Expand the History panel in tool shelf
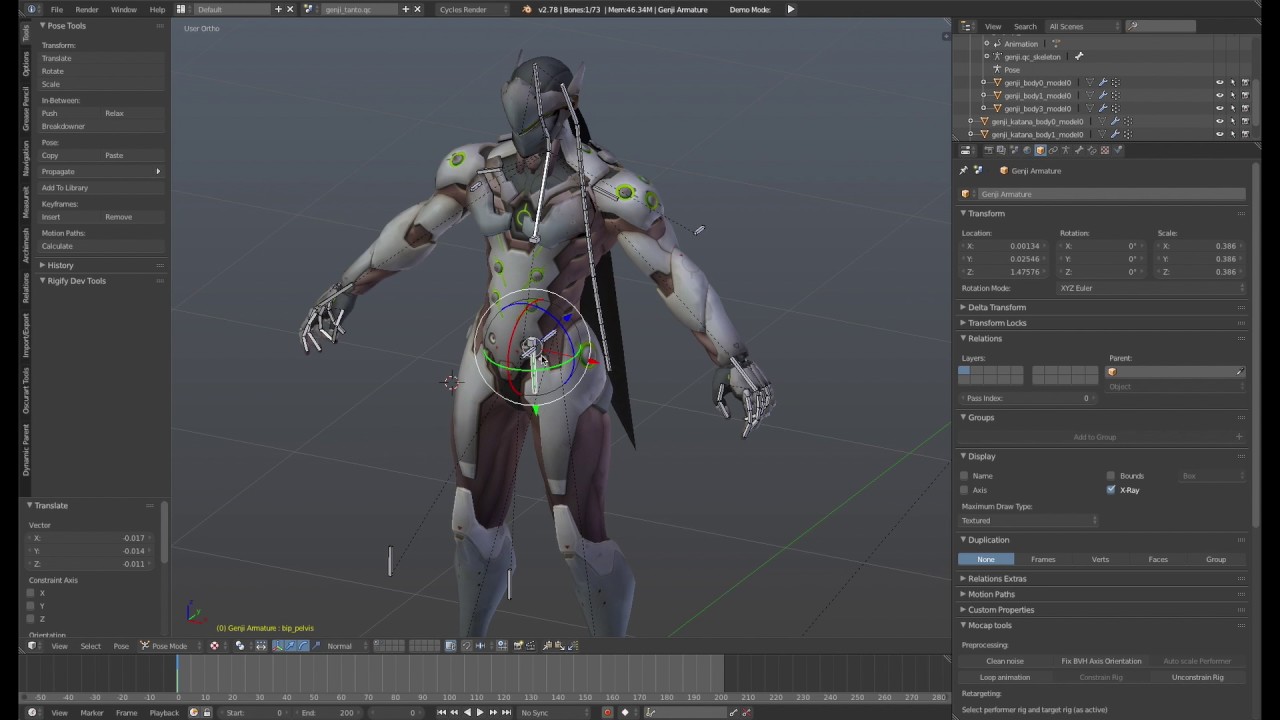Viewport: 1280px width, 720px height. click(59, 265)
